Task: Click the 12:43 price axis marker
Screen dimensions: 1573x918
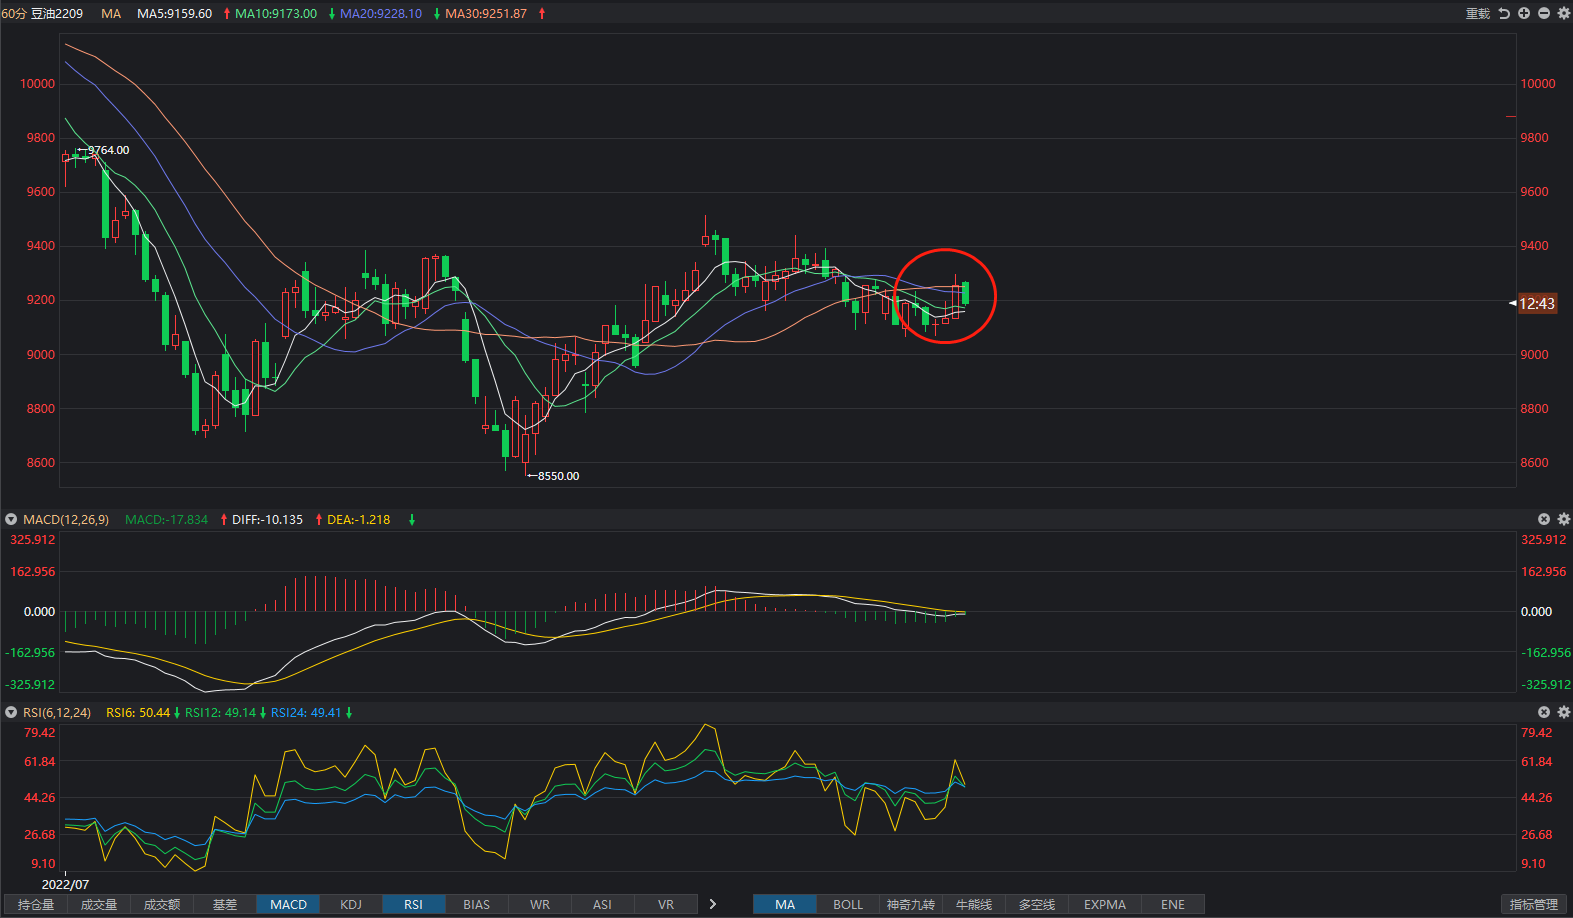Action: (1537, 303)
